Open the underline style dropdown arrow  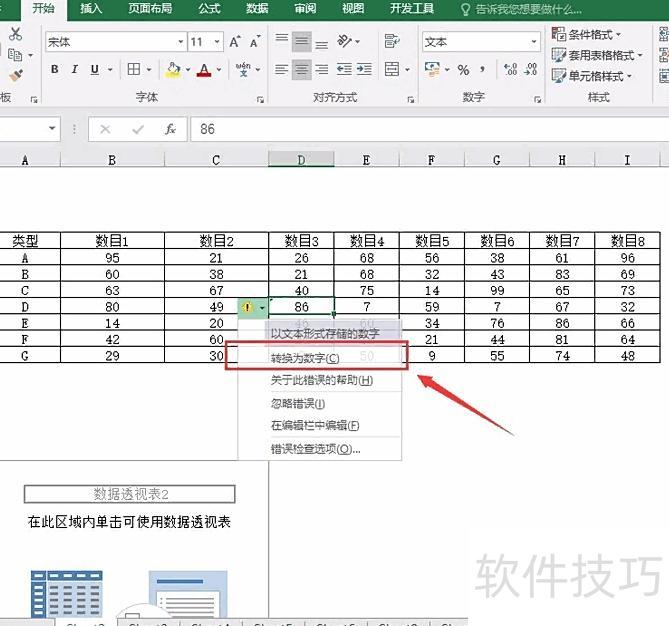pyautogui.click(x=110, y=69)
